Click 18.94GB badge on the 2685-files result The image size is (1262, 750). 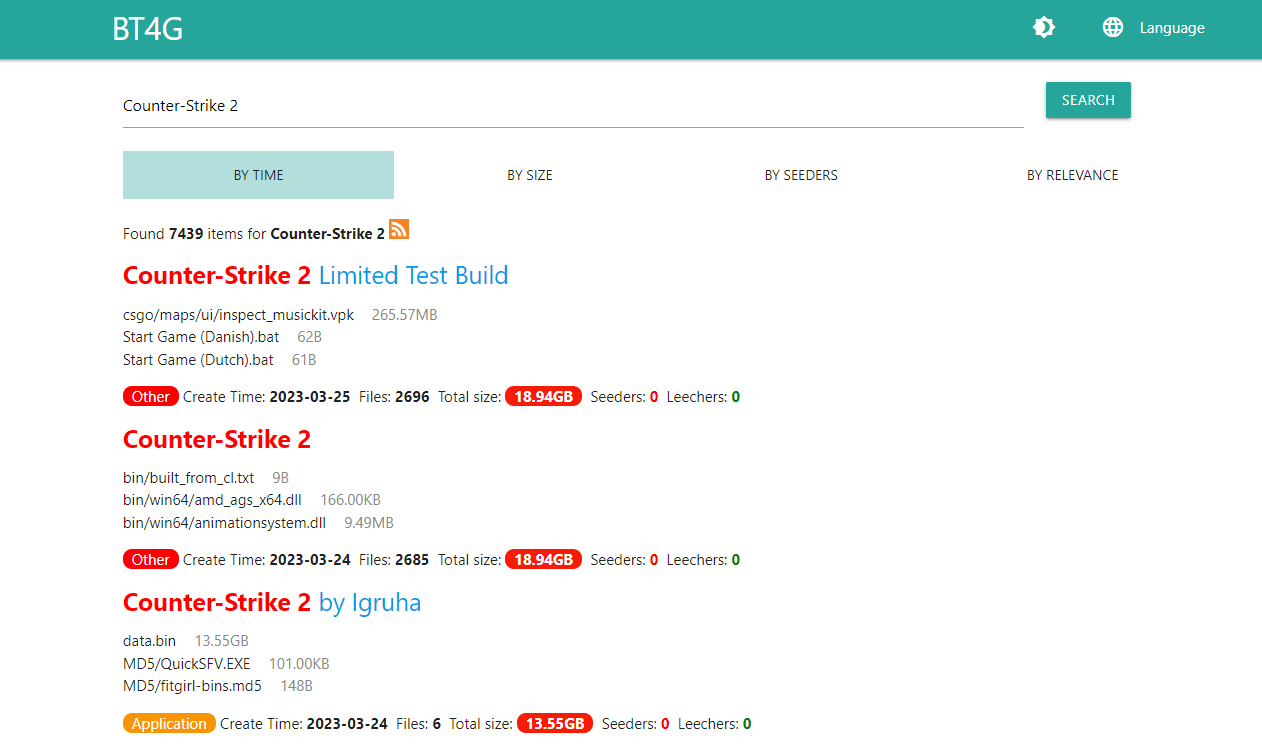543,560
